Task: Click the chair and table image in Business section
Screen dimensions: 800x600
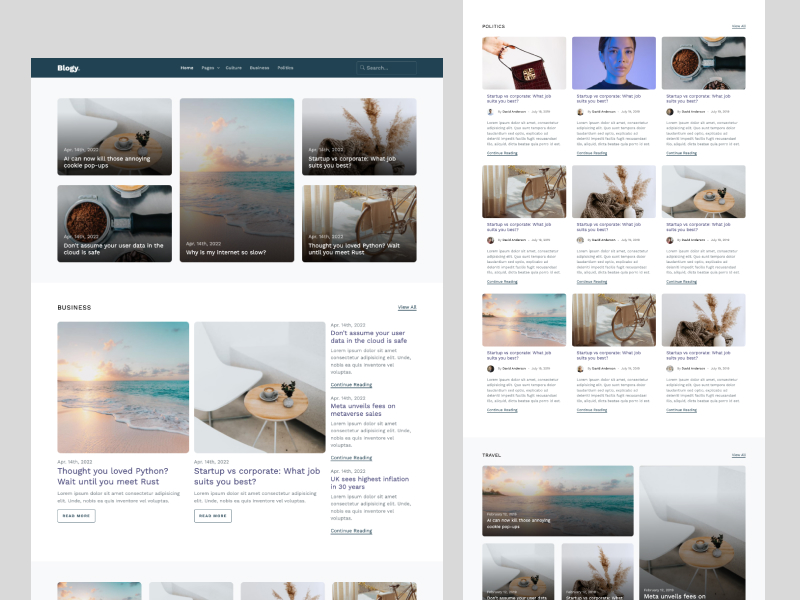Action: pos(259,387)
